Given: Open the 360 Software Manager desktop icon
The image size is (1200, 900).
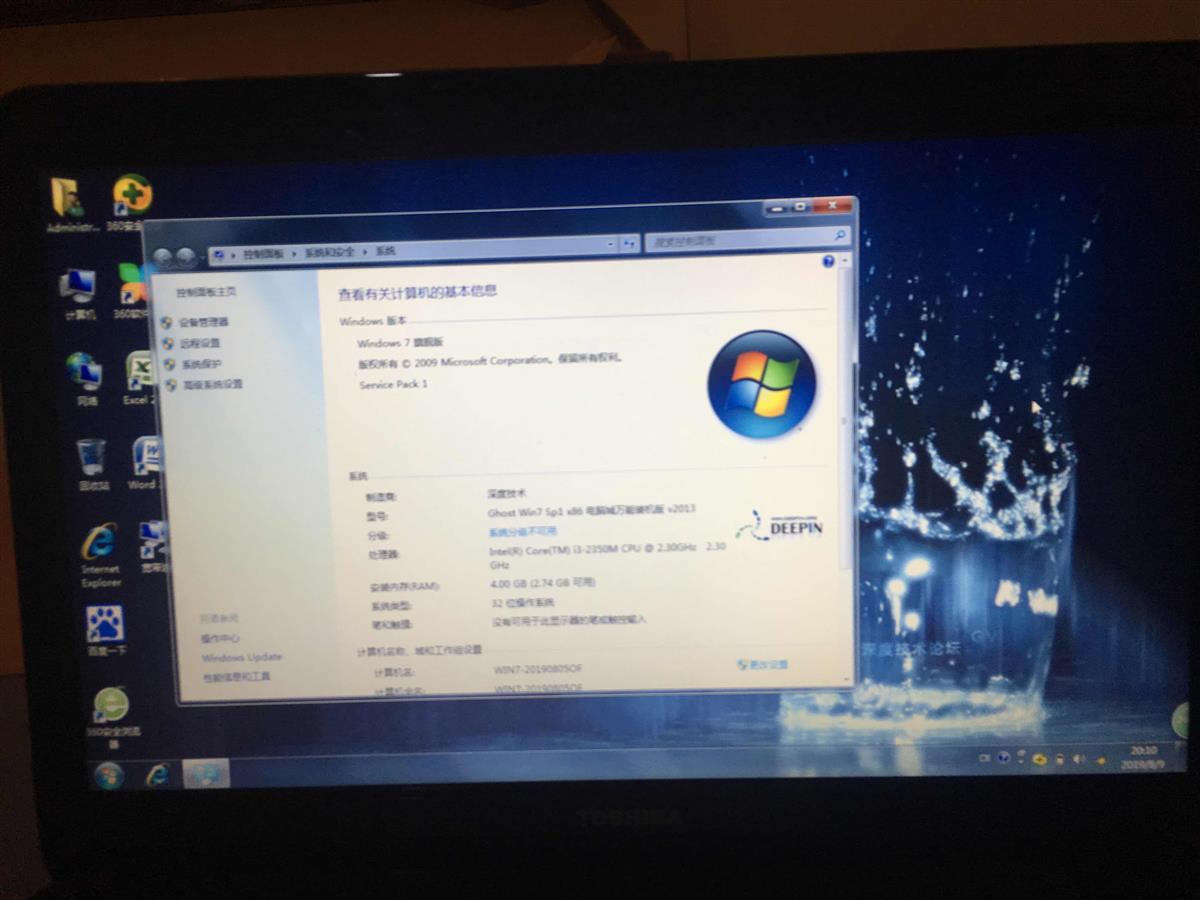Looking at the screenshot, I should [133, 291].
